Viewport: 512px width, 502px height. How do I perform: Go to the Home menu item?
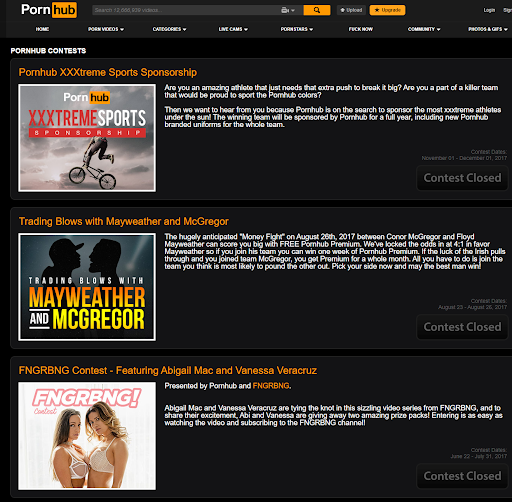pyautogui.click(x=42, y=29)
